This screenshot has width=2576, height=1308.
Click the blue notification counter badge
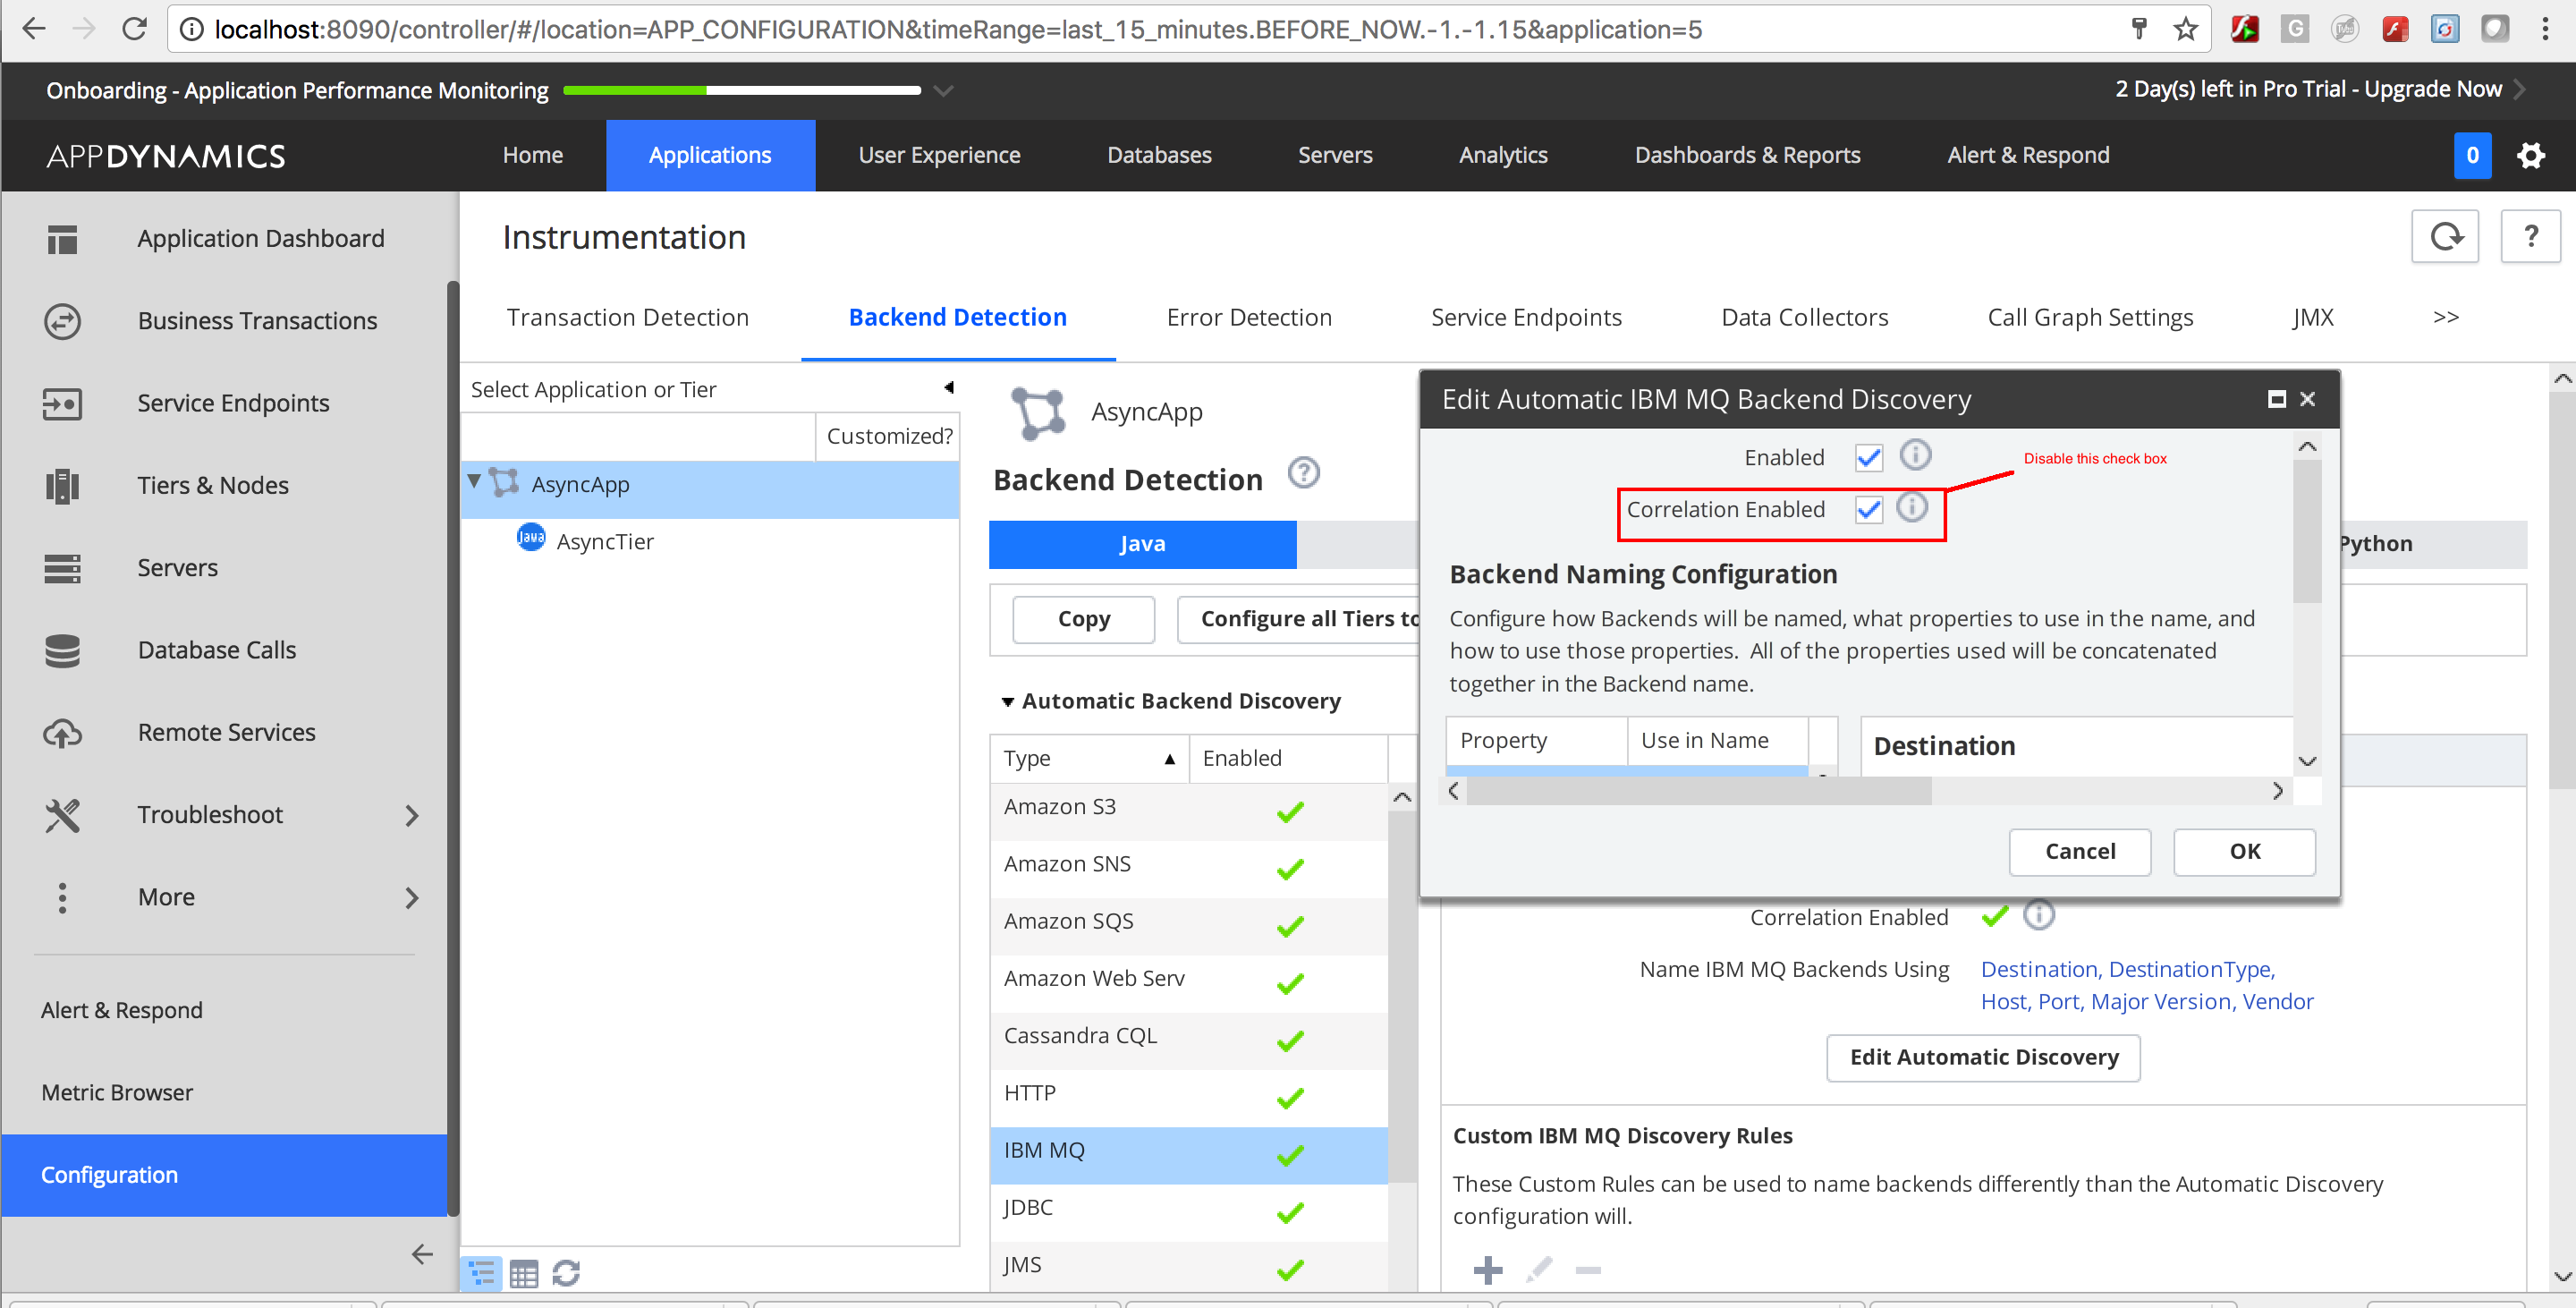point(2472,155)
